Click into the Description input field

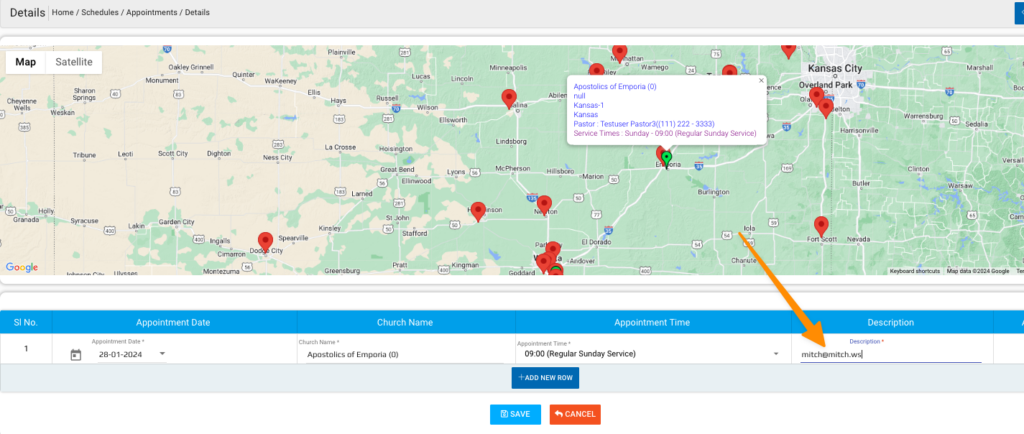[x=891, y=354]
